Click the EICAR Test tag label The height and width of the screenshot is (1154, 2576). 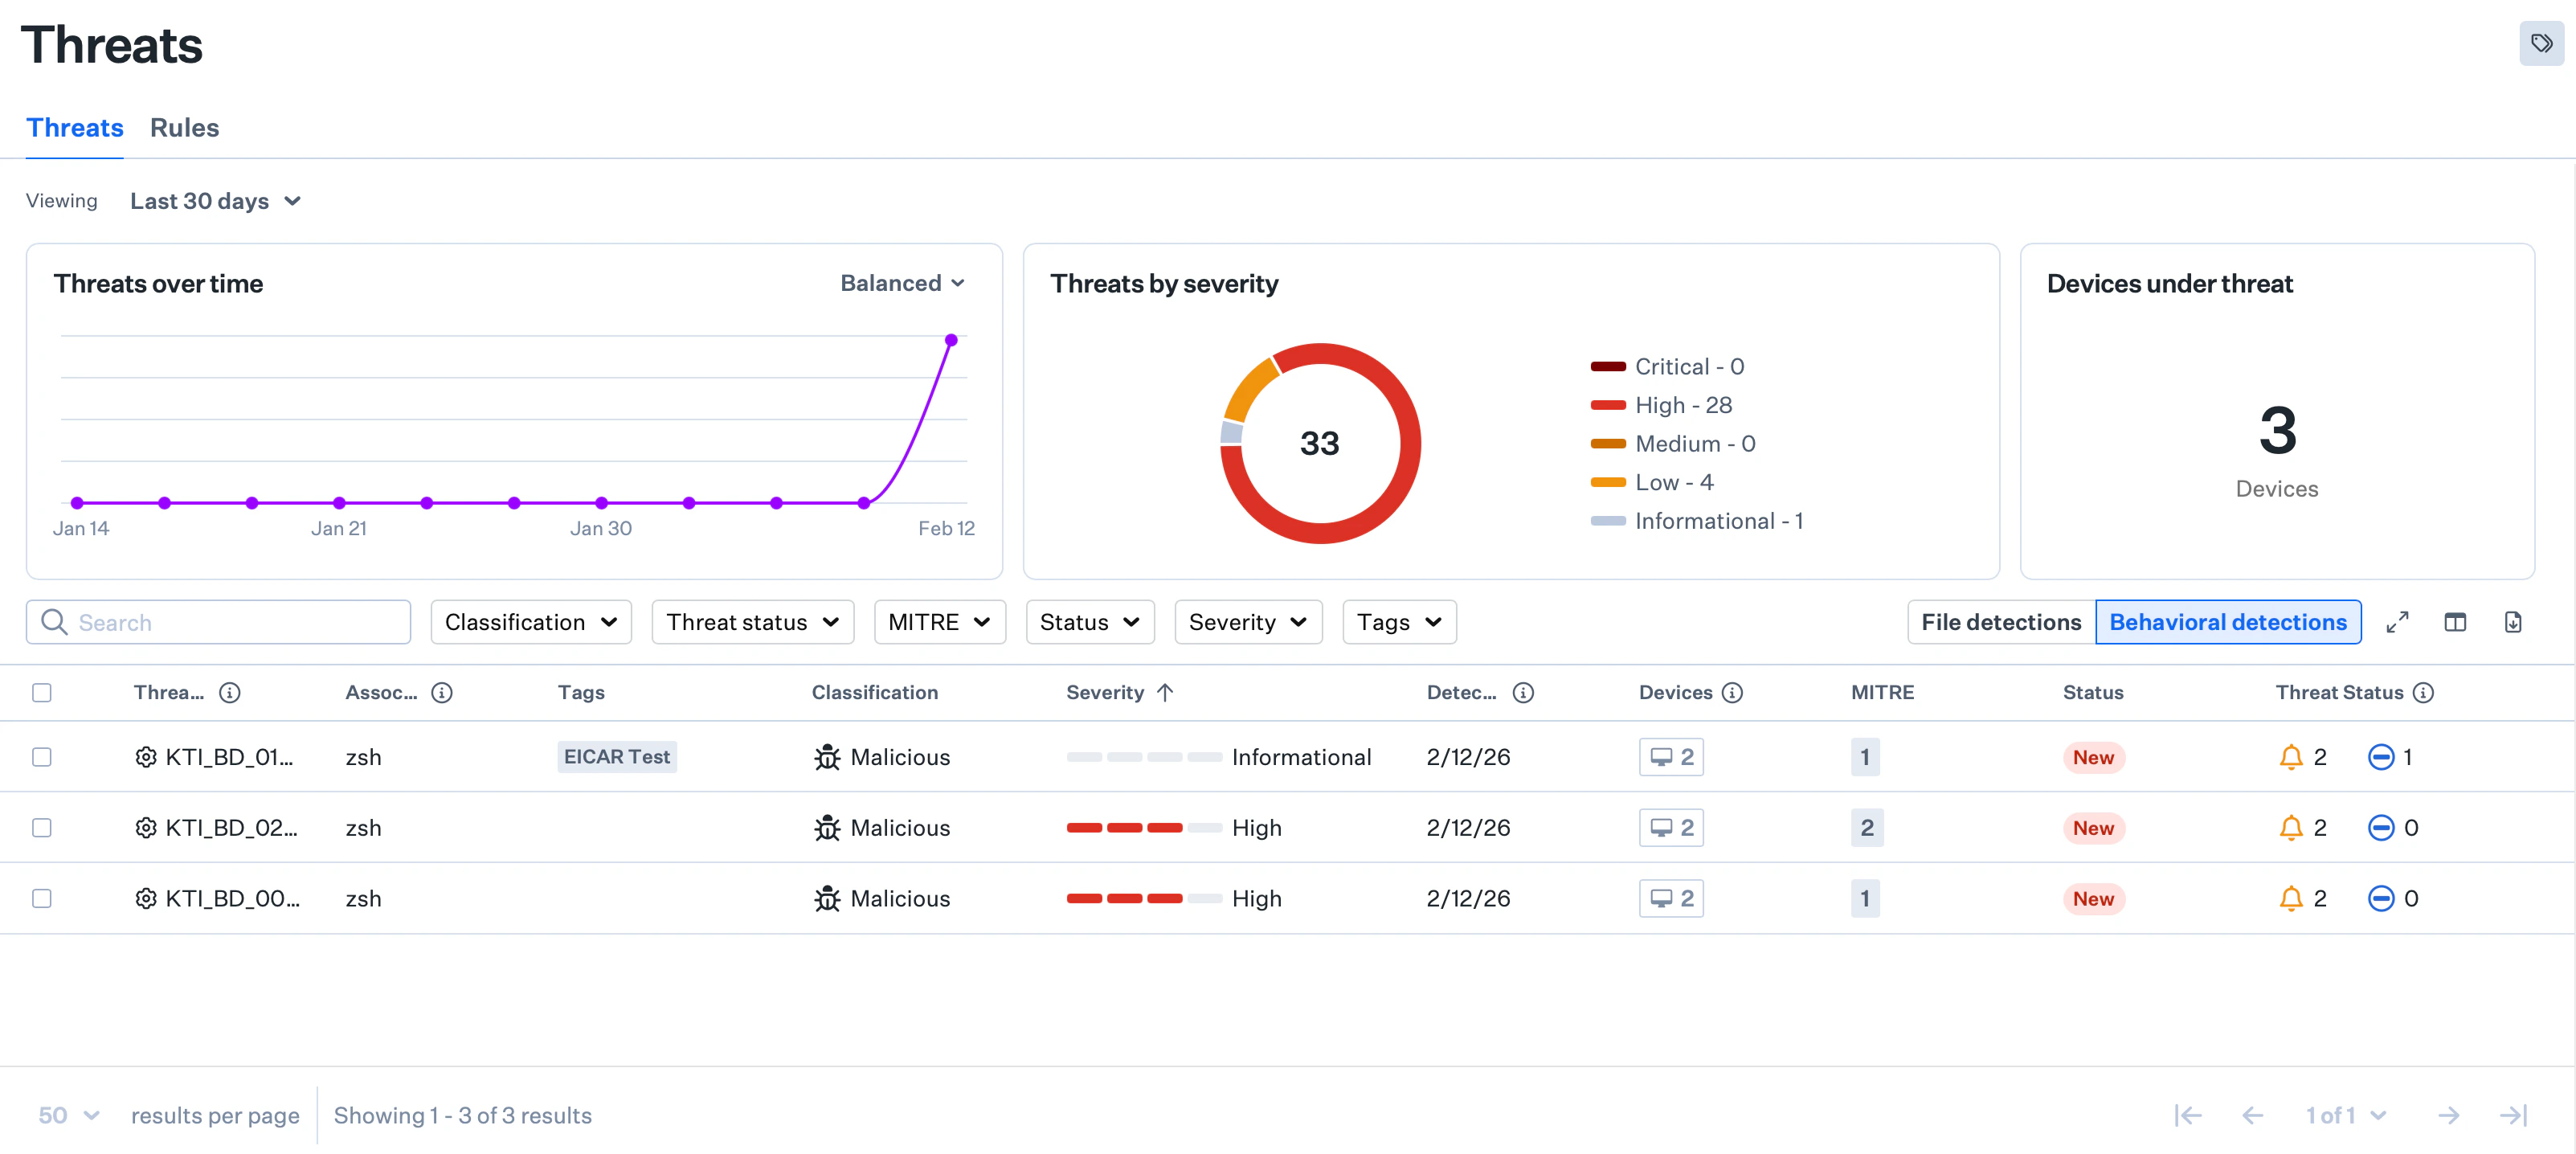(x=617, y=757)
